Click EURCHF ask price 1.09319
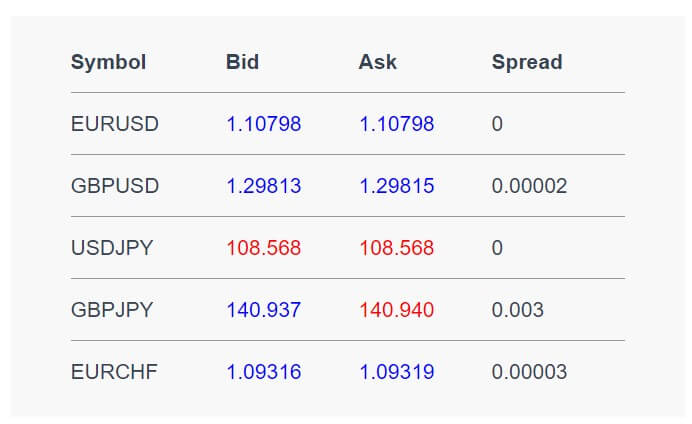This screenshot has height=424, width=692. [x=397, y=372]
